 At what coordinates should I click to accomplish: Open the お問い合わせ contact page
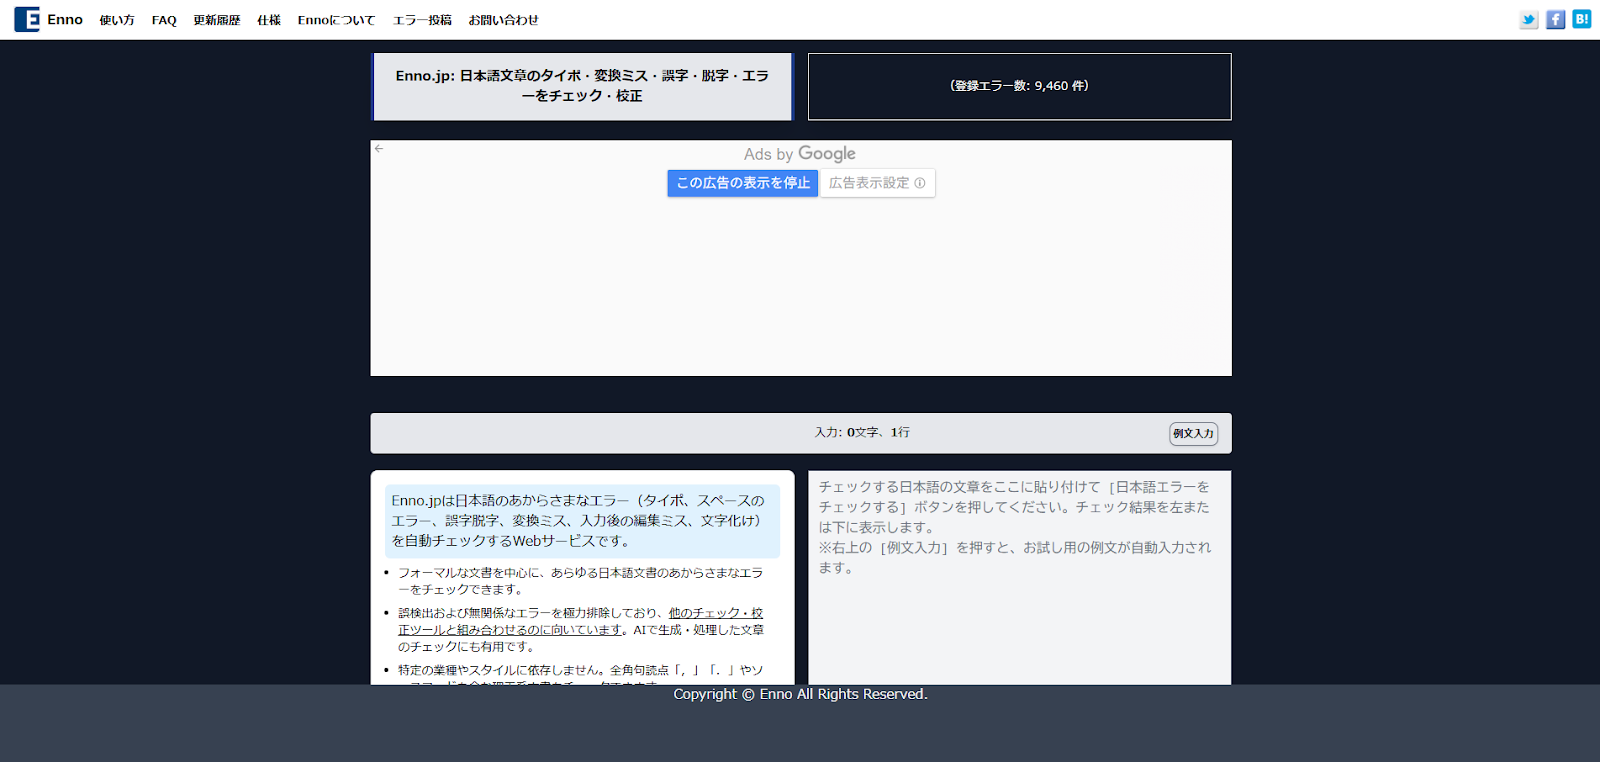point(503,21)
